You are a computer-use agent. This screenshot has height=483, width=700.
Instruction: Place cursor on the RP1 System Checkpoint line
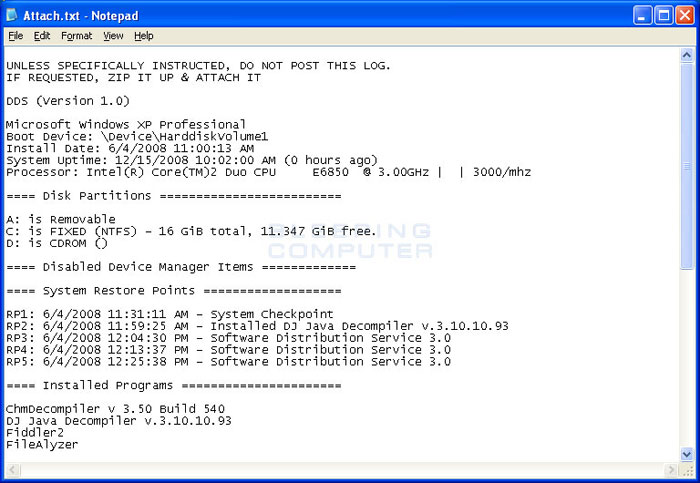(x=170, y=314)
